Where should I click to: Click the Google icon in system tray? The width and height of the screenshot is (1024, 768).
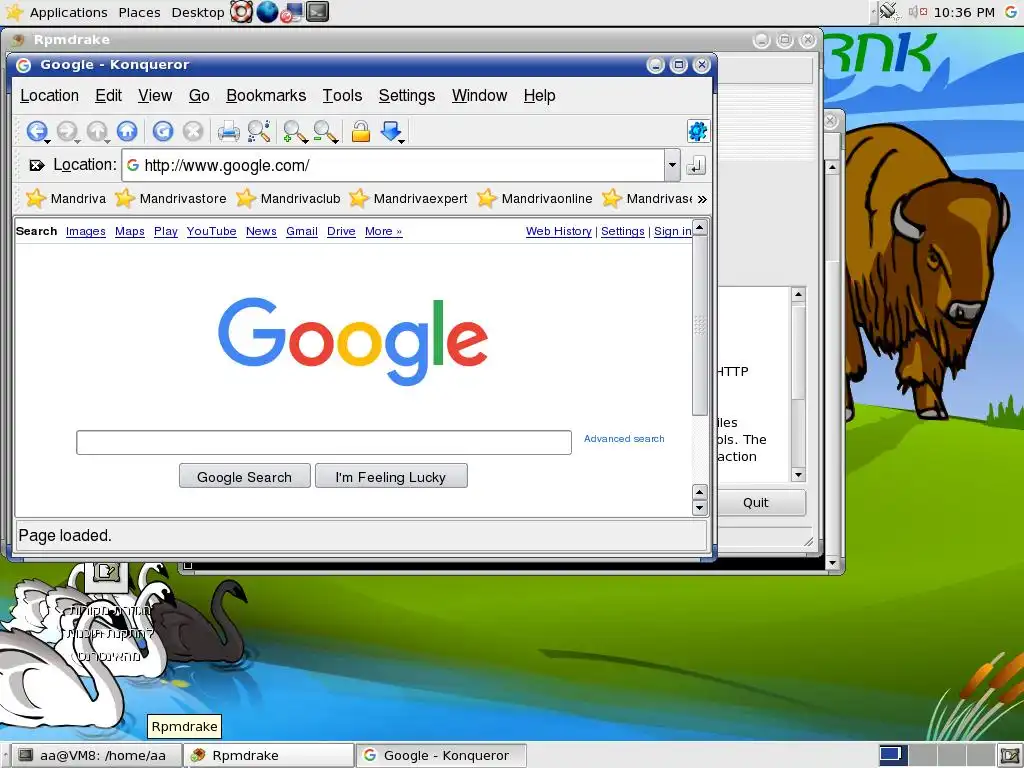click(1011, 12)
